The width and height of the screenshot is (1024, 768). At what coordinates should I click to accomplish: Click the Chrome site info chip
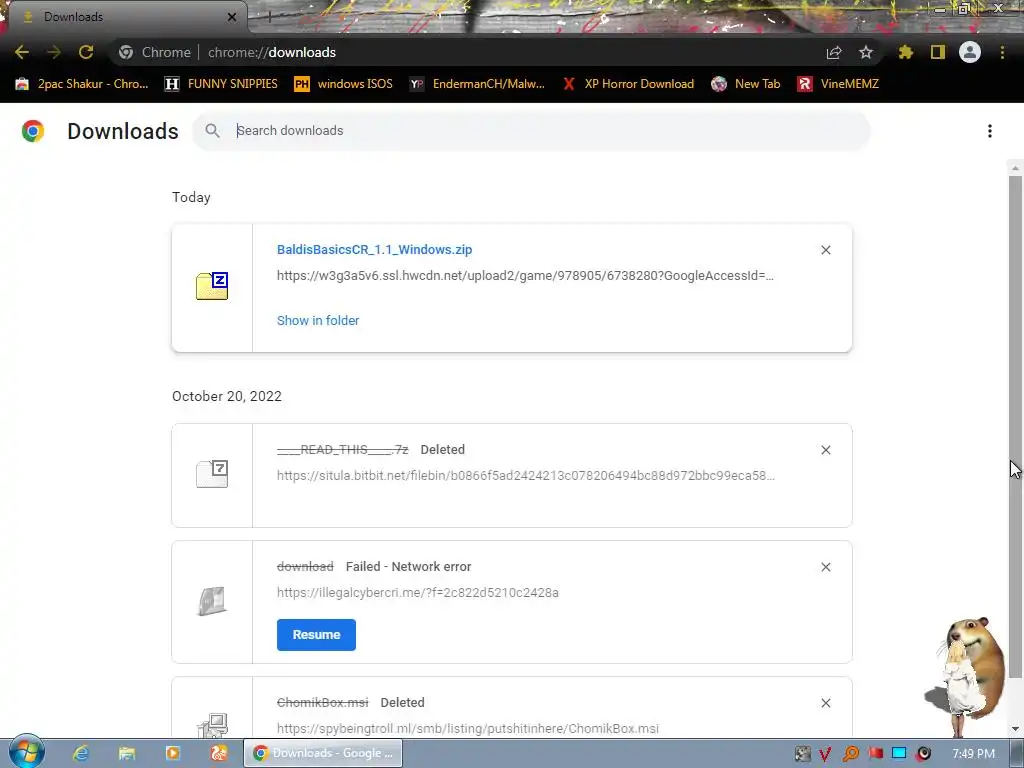pyautogui.click(x=155, y=52)
